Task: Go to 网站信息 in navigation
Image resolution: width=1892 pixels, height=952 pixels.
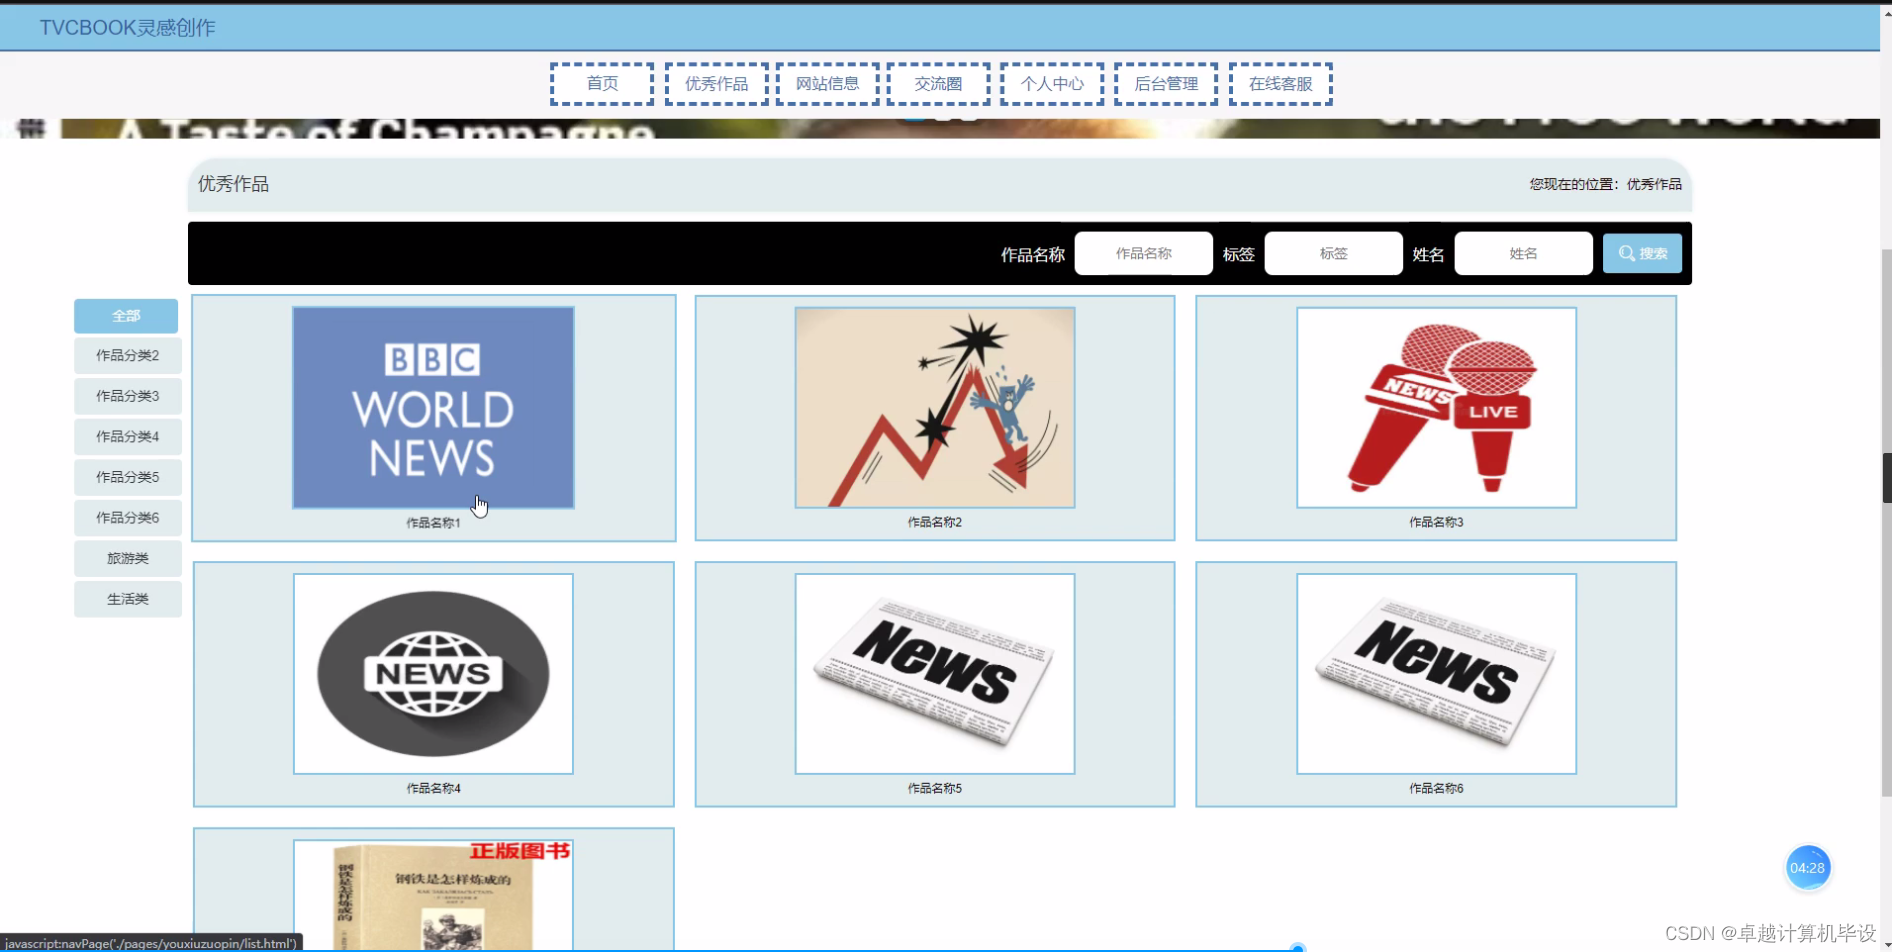Action: pos(827,84)
